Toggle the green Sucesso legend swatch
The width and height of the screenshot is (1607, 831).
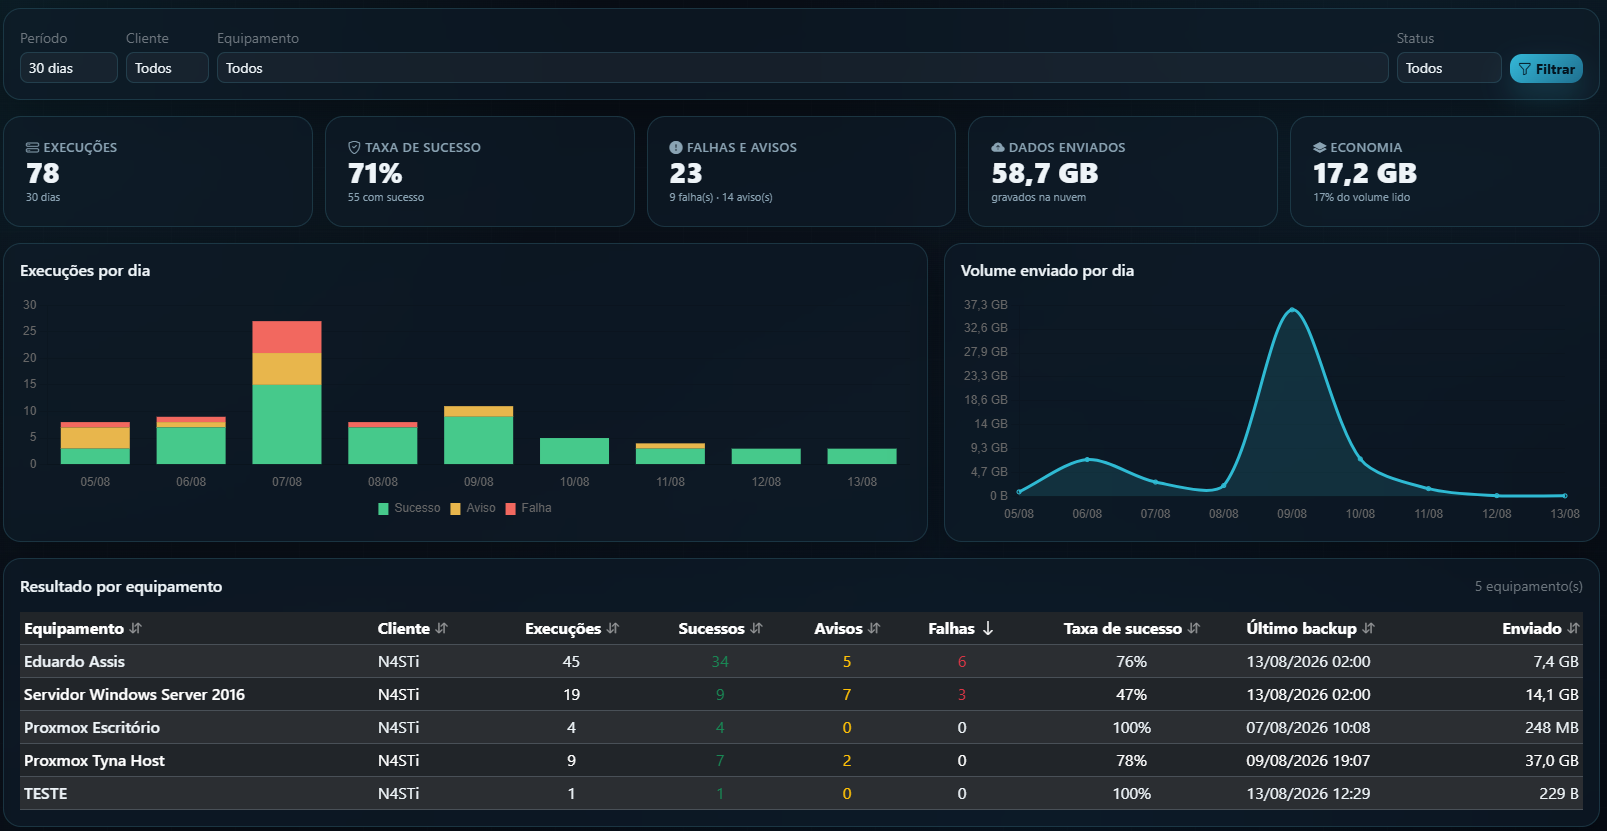coord(383,509)
